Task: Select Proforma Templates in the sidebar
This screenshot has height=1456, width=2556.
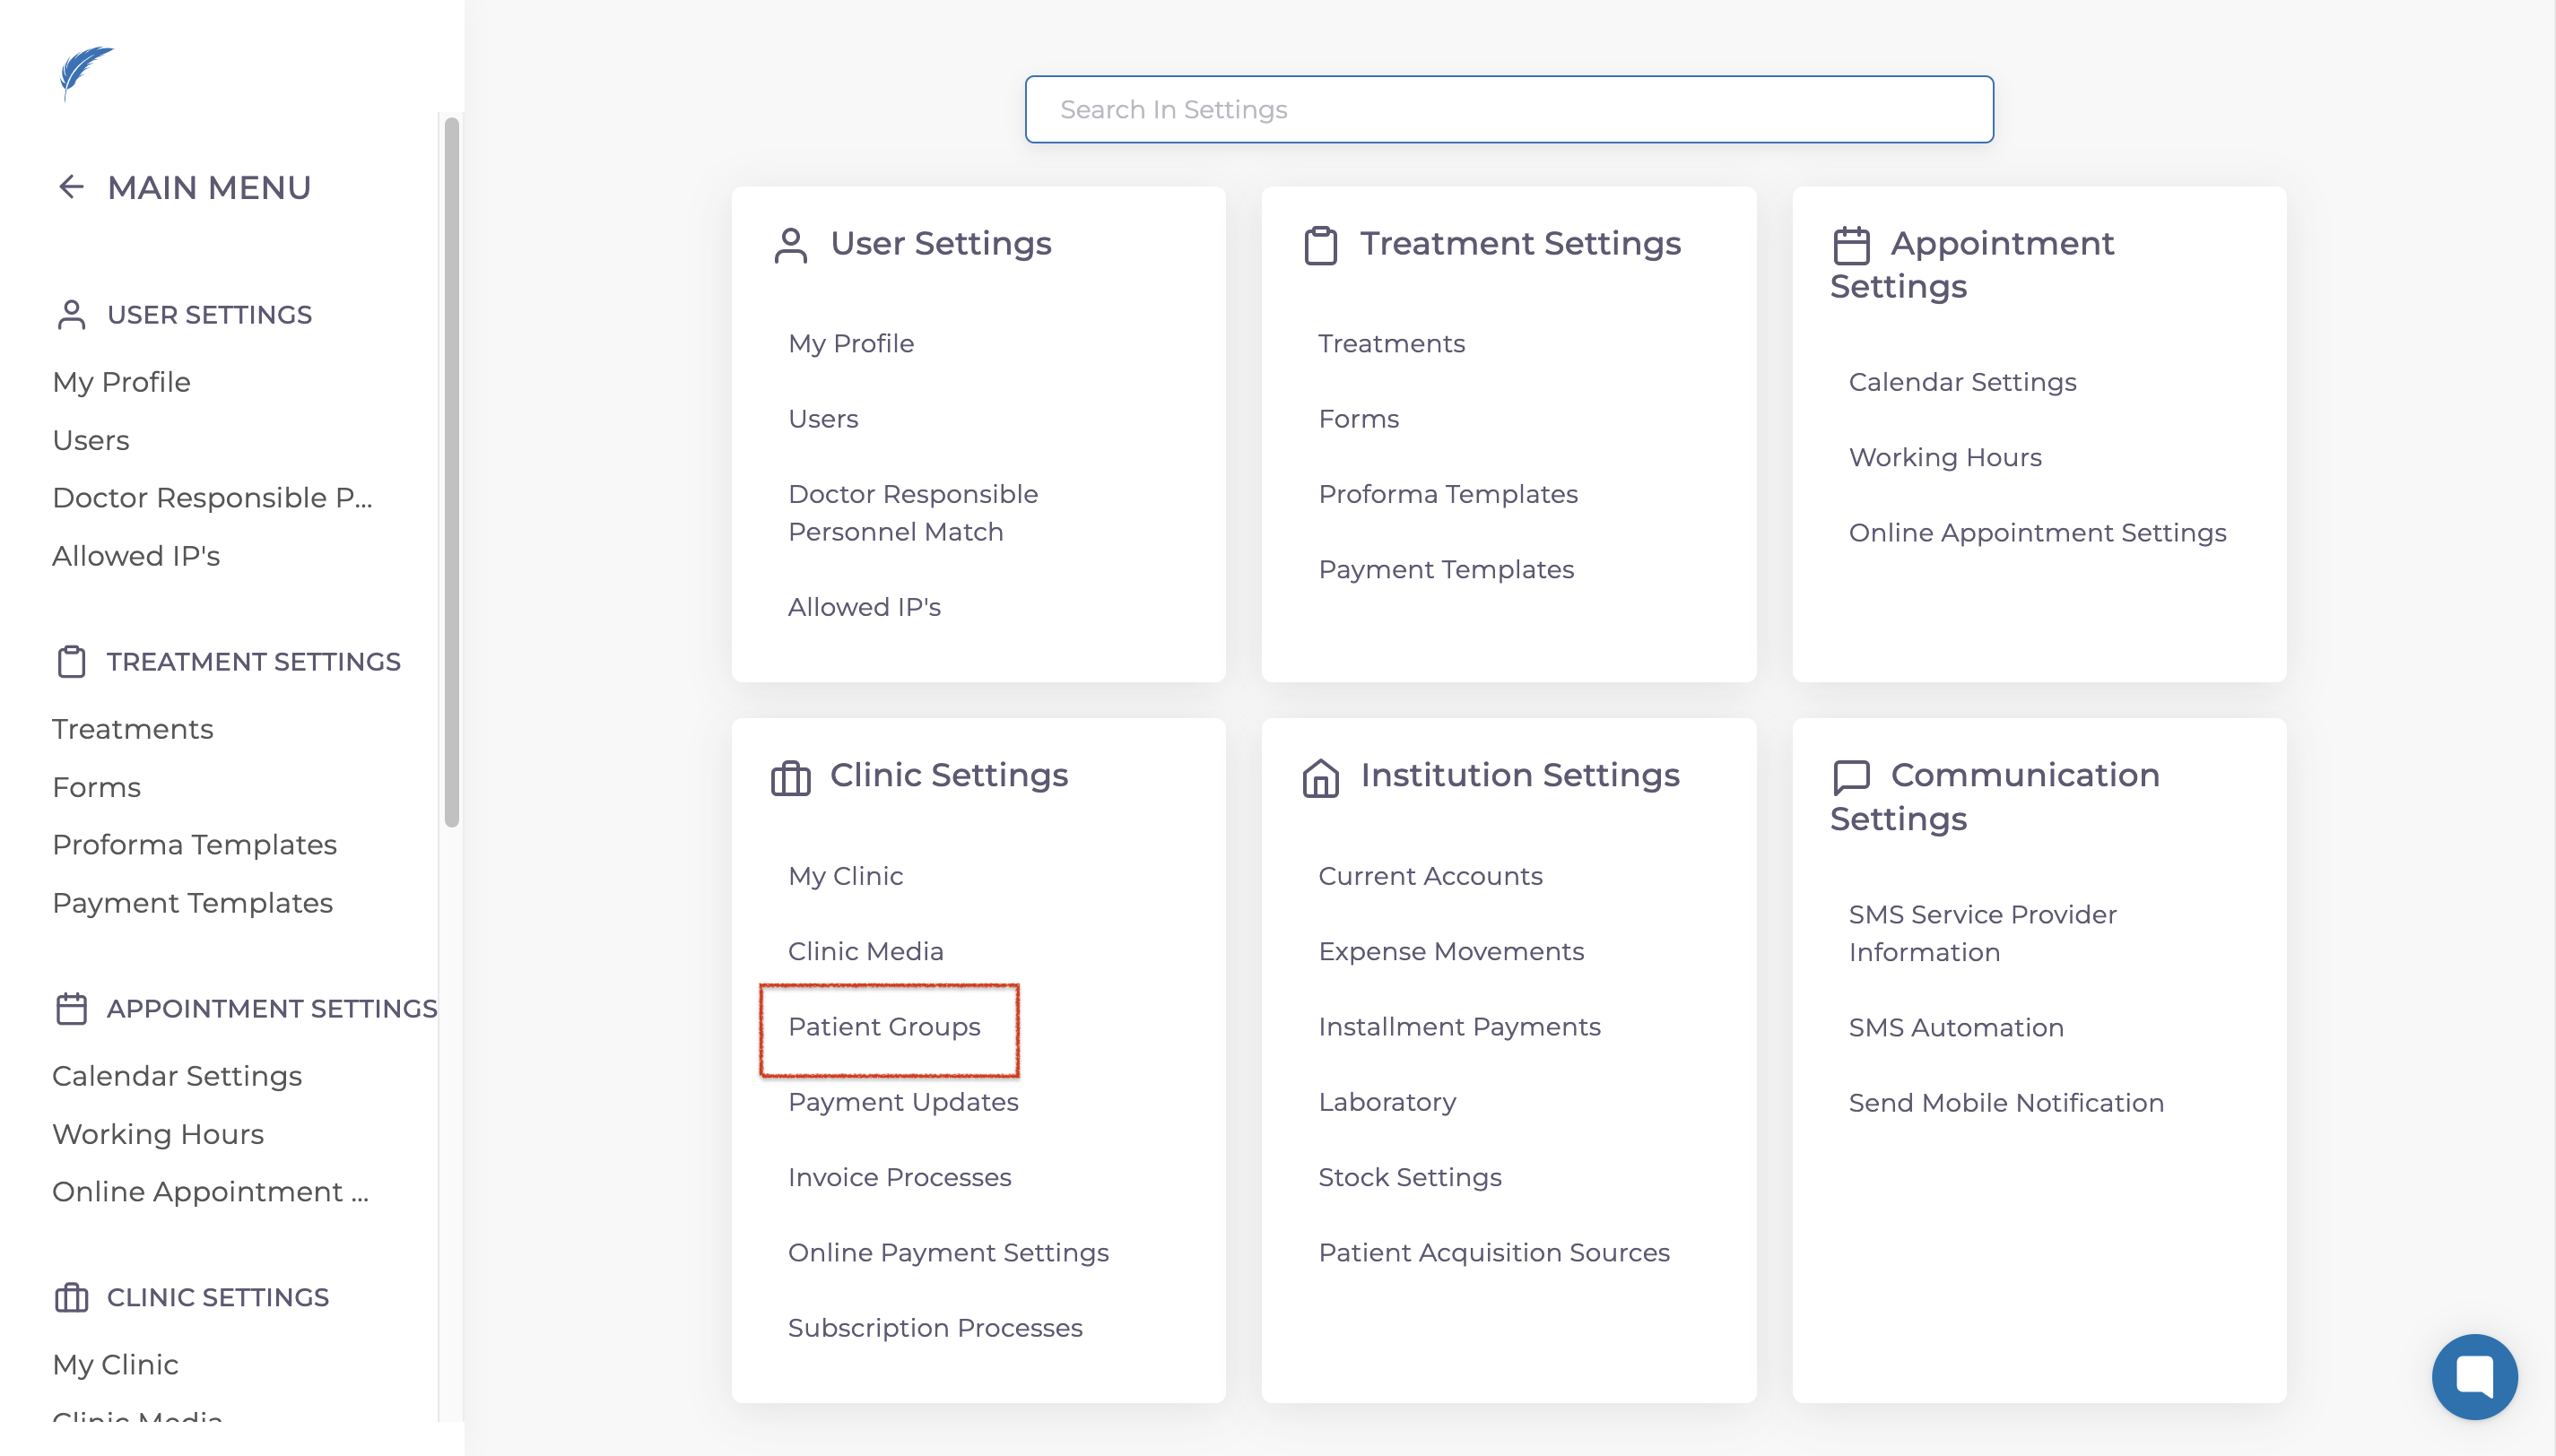Action: (x=194, y=845)
